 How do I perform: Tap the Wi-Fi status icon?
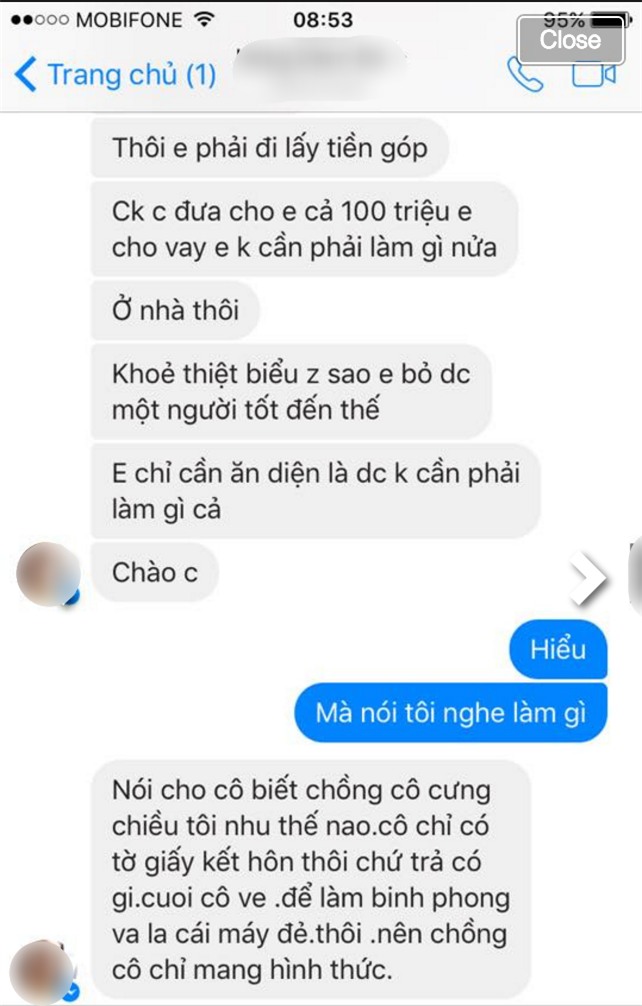(x=204, y=19)
